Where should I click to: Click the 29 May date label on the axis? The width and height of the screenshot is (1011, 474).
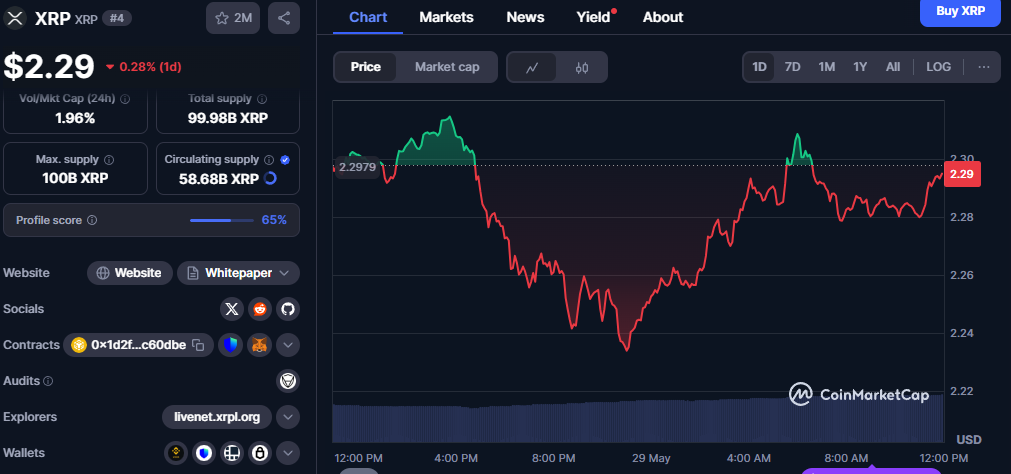(651, 459)
